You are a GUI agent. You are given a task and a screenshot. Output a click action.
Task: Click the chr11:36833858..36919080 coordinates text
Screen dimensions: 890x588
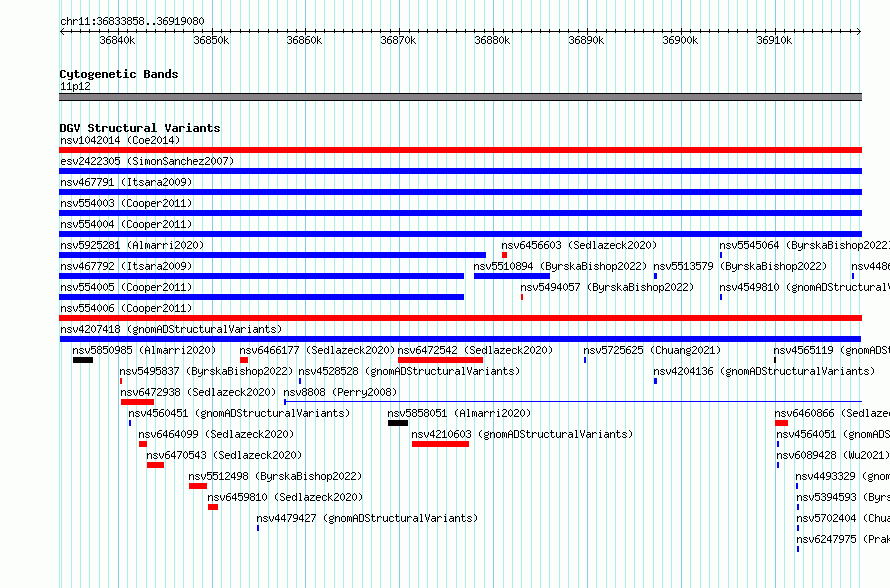pos(132,21)
